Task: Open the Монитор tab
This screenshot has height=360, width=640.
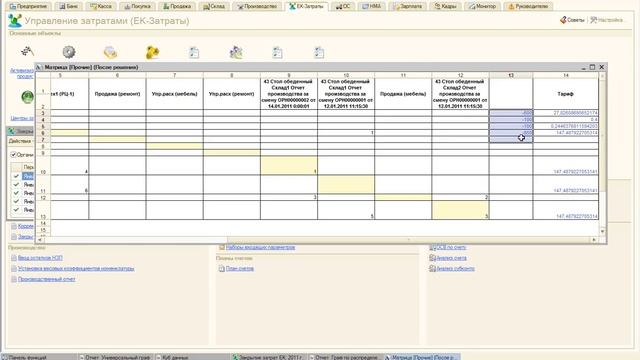Action: point(482,6)
